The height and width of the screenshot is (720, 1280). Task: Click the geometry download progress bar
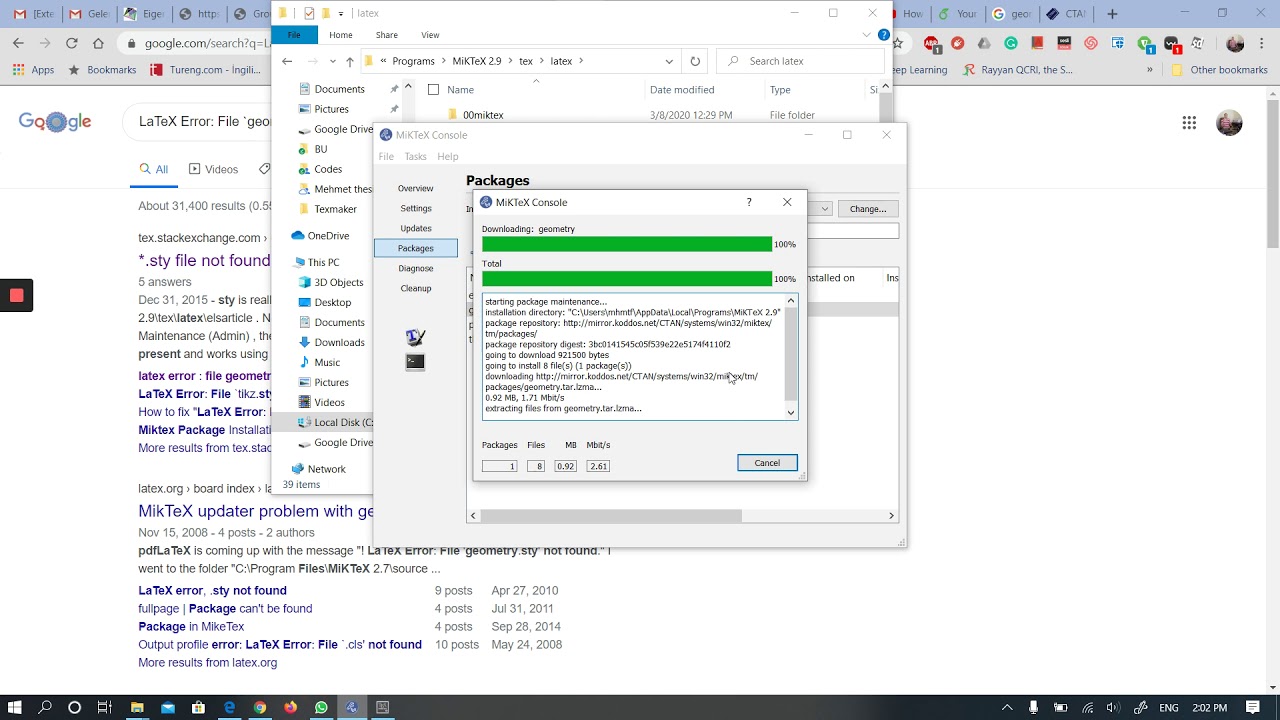tap(627, 244)
